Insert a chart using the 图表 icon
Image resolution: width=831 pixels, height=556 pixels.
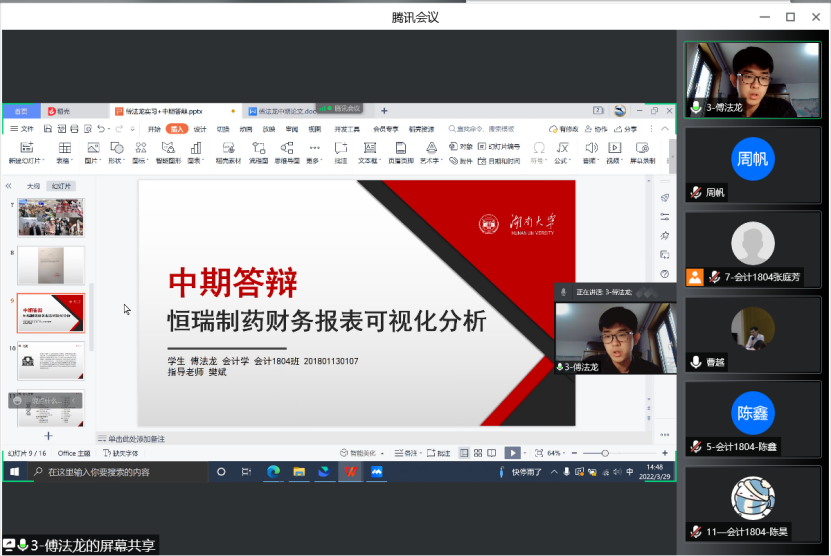pos(196,148)
